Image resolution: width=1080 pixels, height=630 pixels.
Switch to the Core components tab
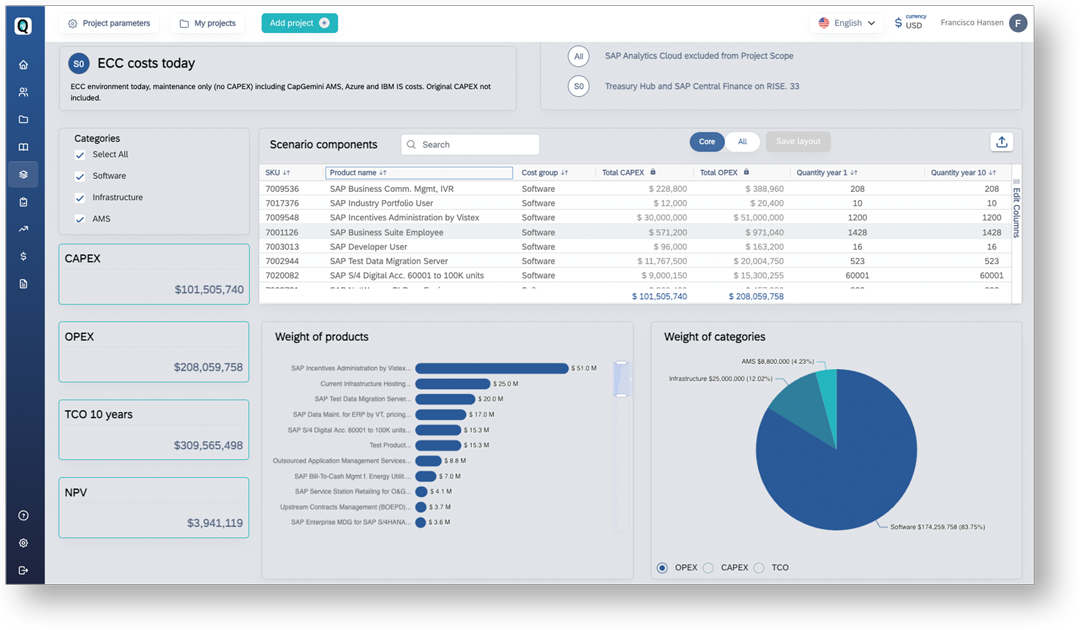[707, 142]
